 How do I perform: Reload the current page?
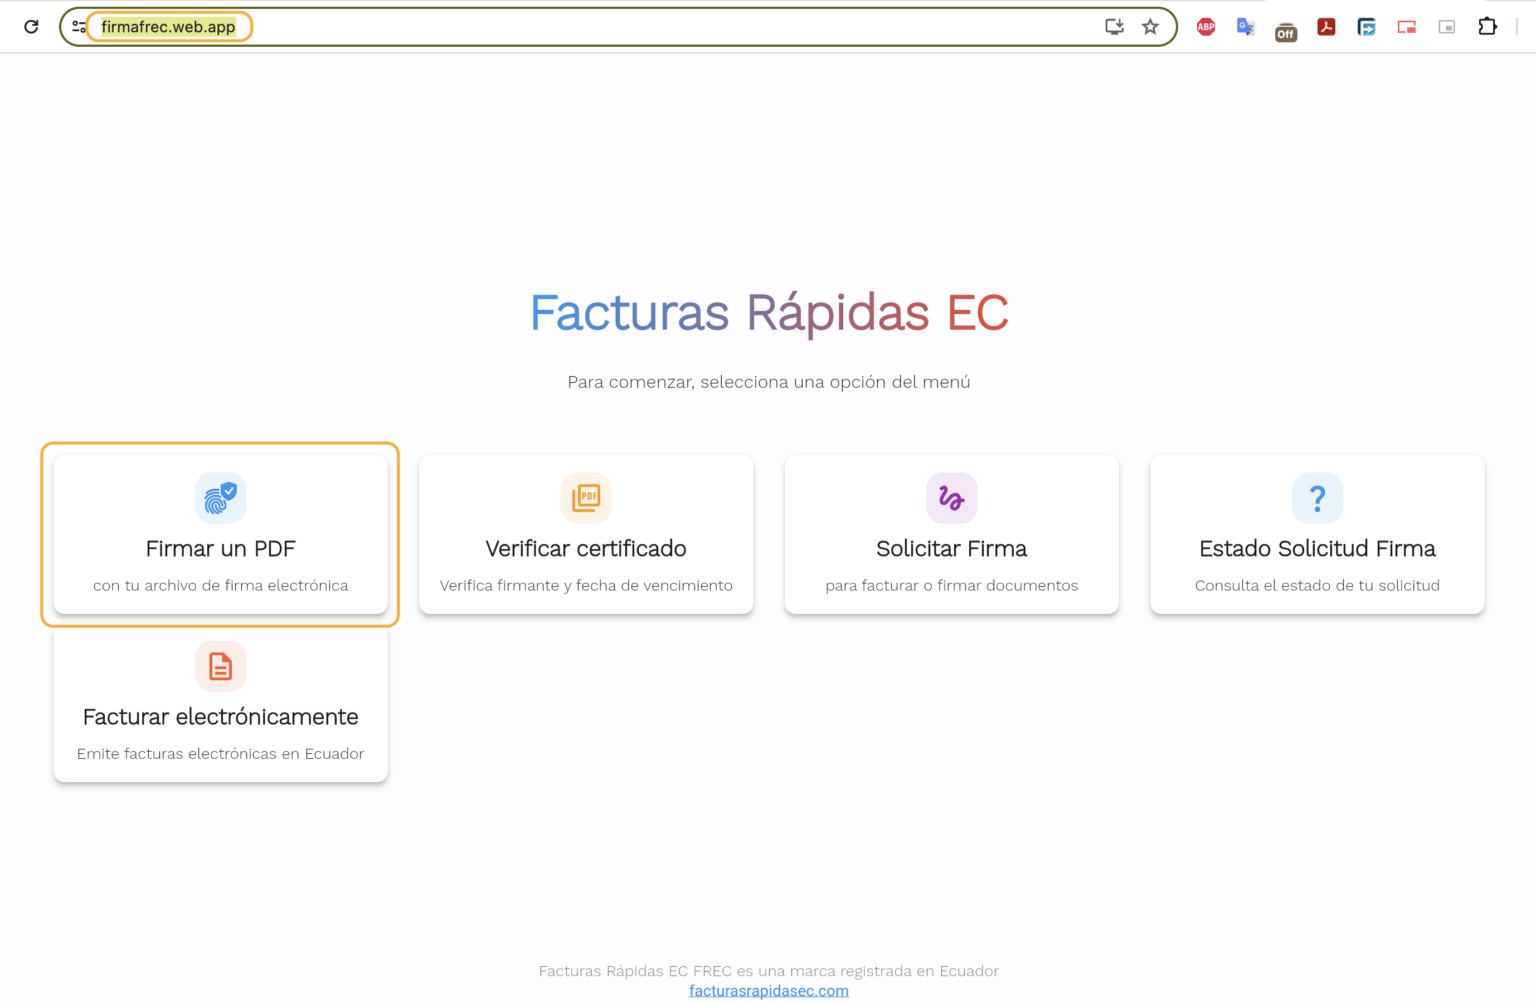[31, 26]
